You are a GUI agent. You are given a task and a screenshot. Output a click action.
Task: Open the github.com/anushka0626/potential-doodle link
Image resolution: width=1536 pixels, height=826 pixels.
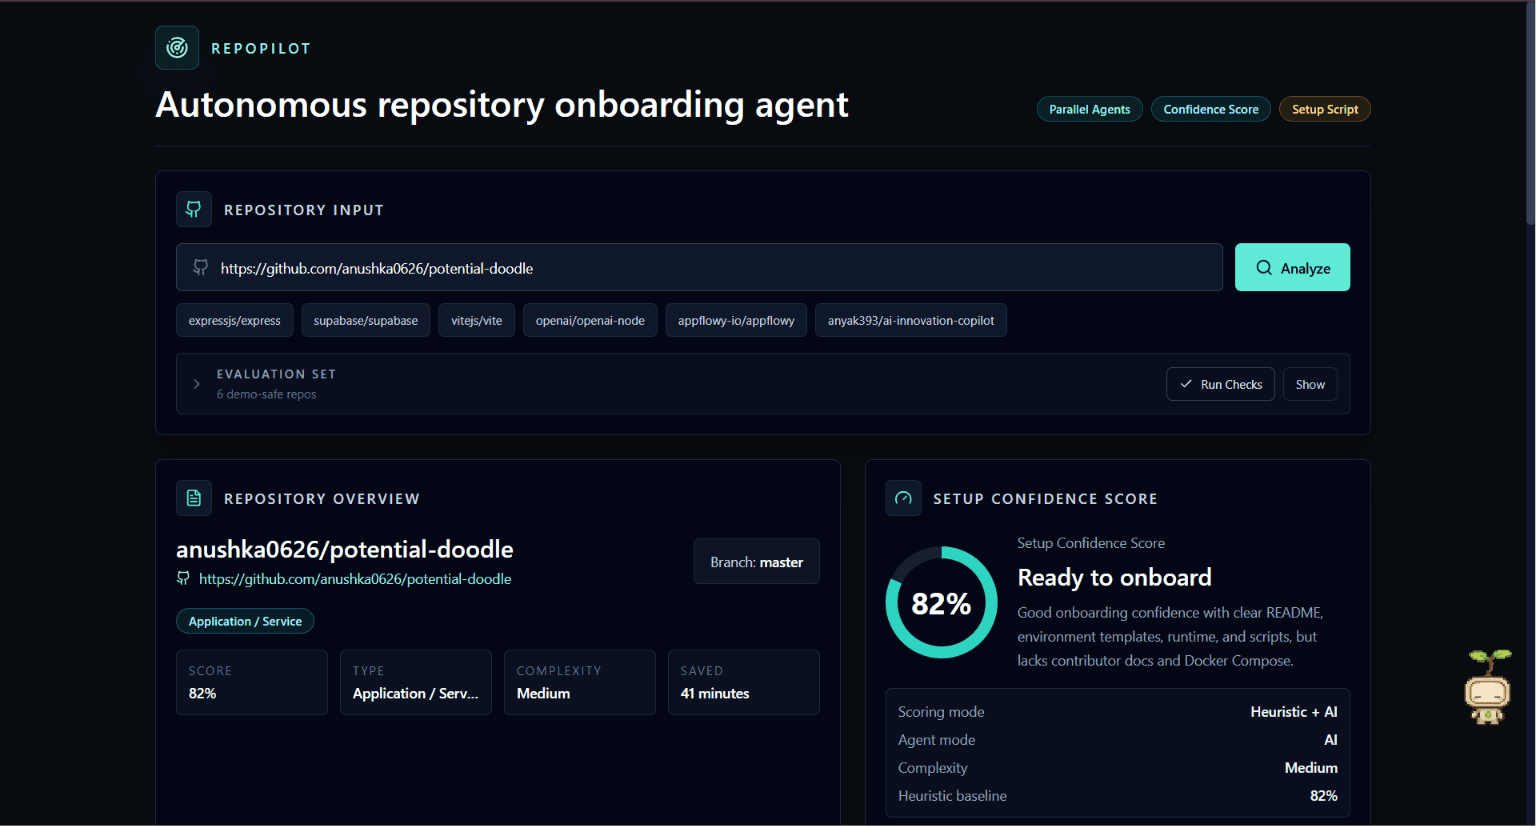point(355,579)
